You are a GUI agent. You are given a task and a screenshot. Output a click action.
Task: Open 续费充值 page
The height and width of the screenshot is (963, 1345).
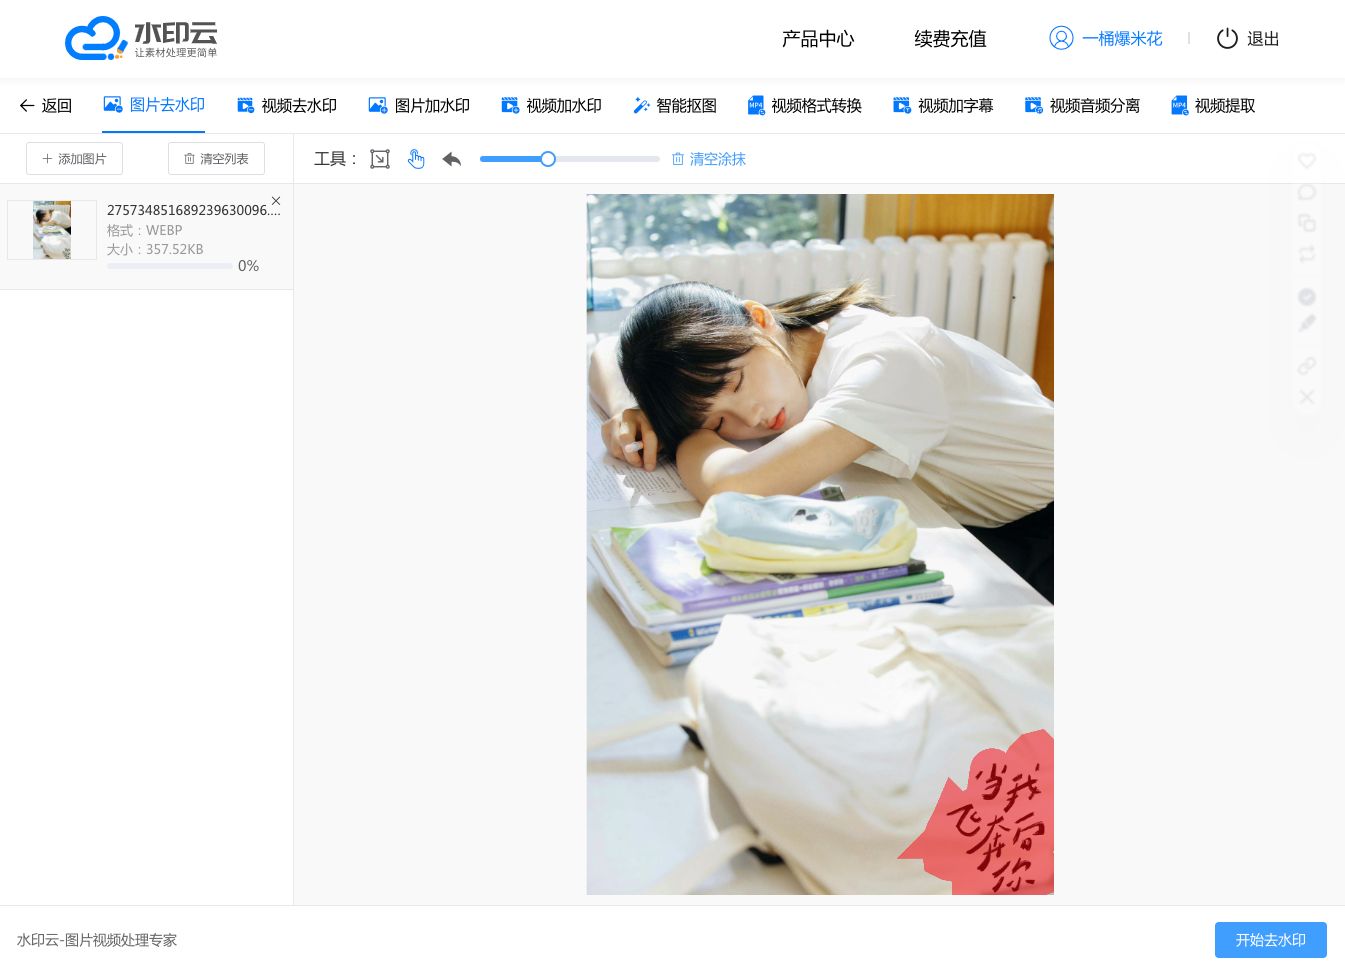tap(950, 39)
